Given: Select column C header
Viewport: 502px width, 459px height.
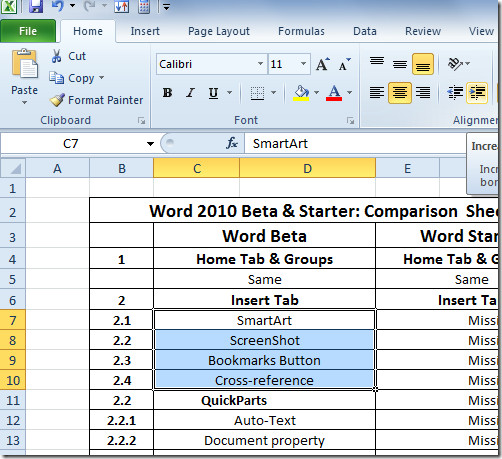Looking at the screenshot, I should (197, 168).
